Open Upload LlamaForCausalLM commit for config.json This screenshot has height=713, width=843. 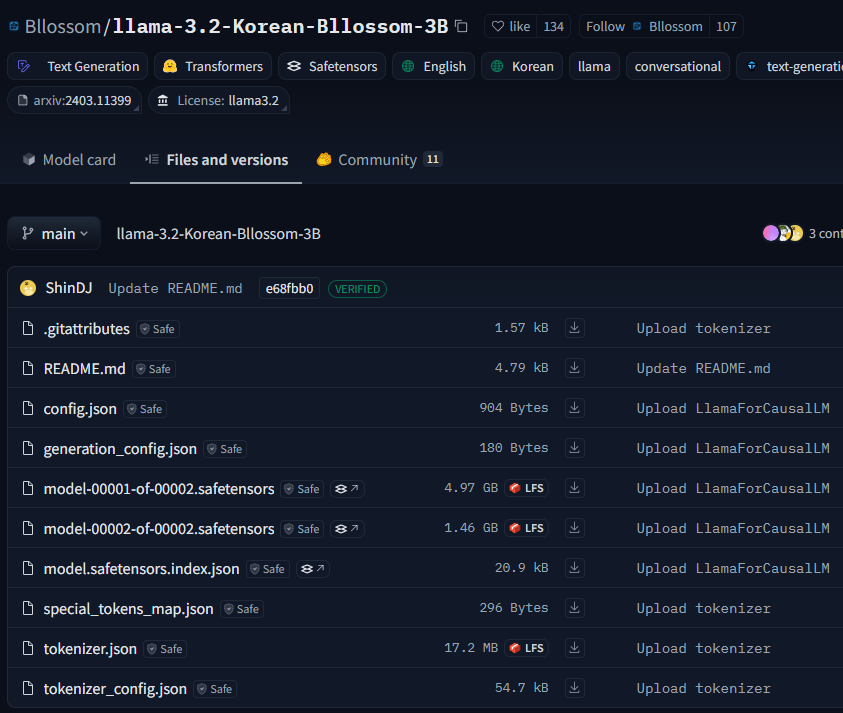tap(733, 409)
